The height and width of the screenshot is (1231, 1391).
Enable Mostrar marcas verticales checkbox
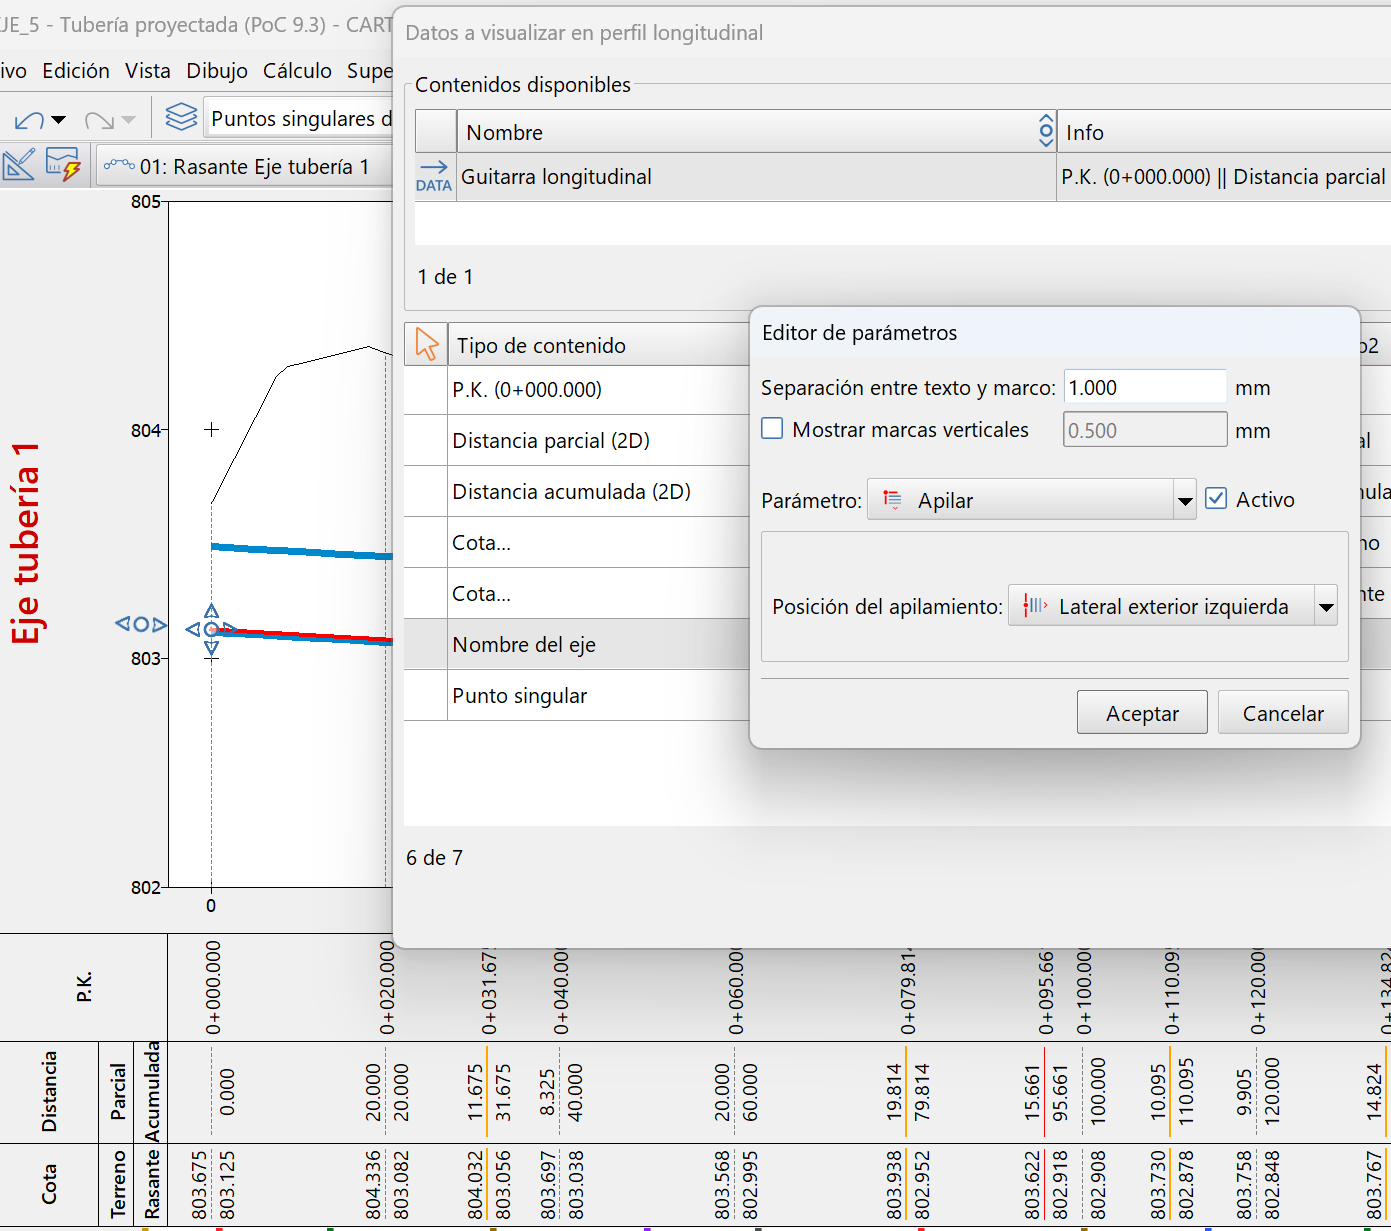point(772,429)
